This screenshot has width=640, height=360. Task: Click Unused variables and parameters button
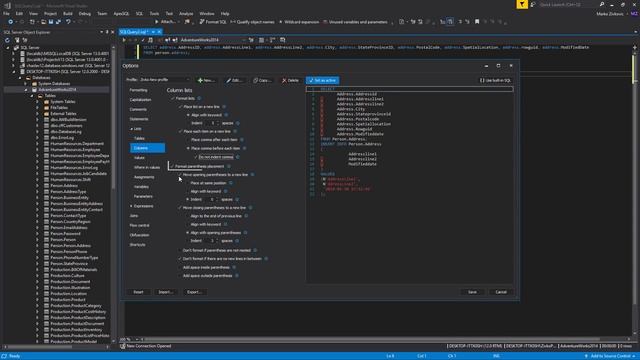pyautogui.click(x=355, y=22)
